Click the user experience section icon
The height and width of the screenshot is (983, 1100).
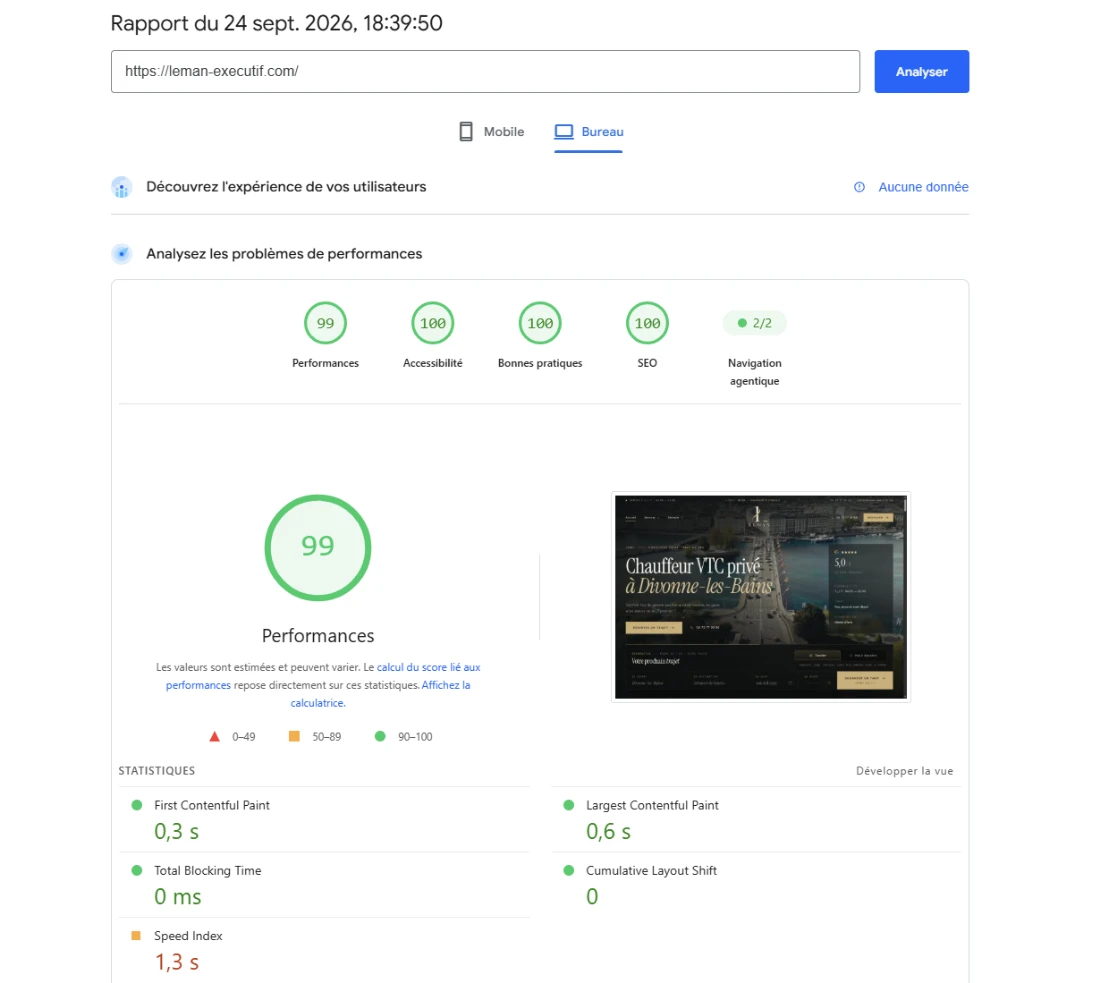[x=121, y=187]
